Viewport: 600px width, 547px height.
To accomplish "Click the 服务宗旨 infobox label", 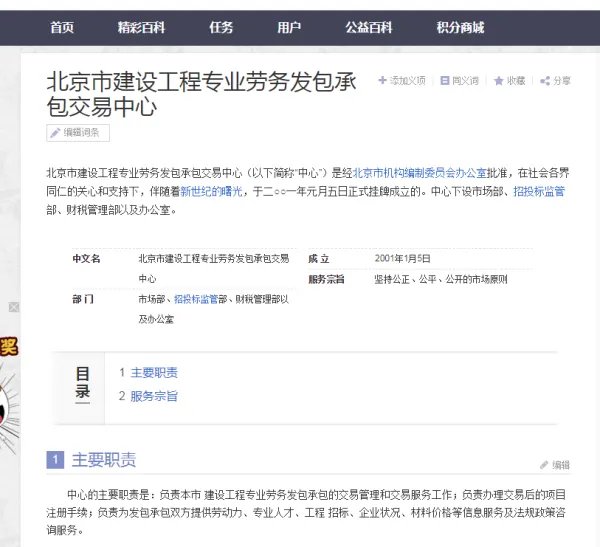I will pos(326,279).
